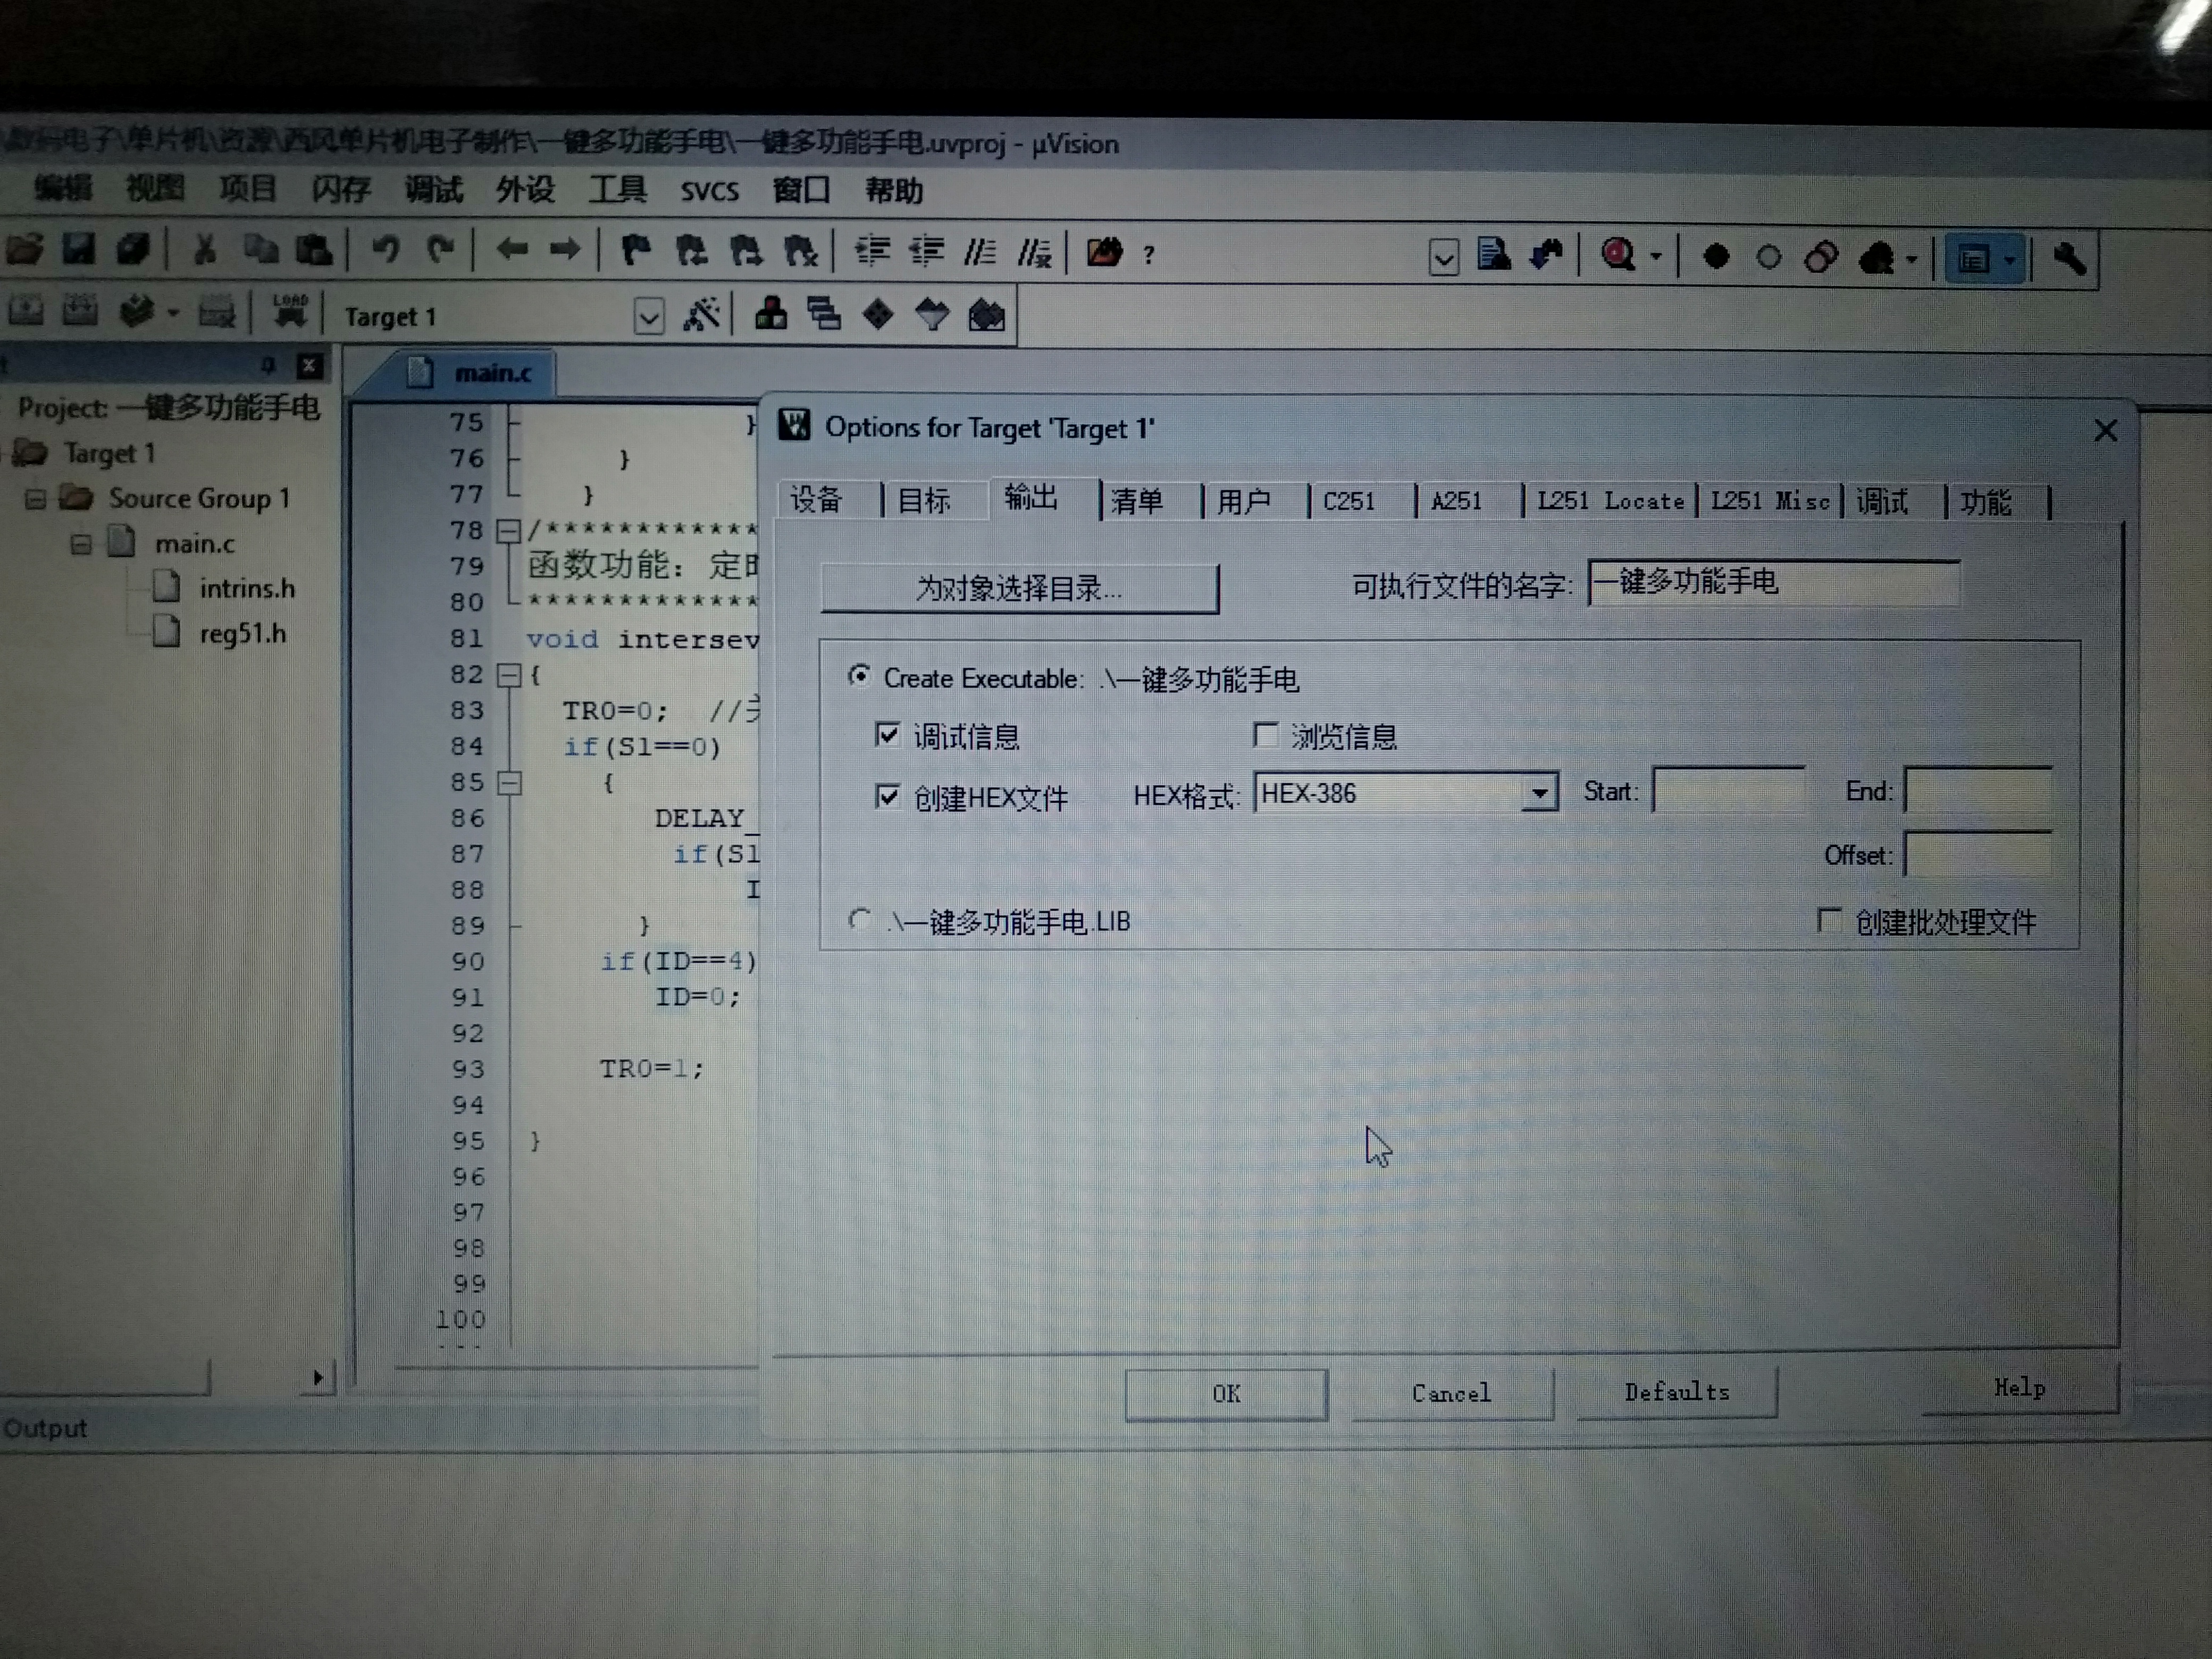Start debug session with magnifier icon
Screen dimensions: 2212x1659
(1618, 256)
